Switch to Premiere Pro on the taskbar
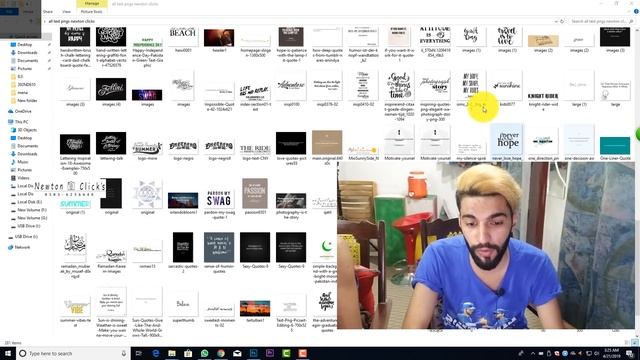The width and height of the screenshot is (640, 360). pos(270,353)
